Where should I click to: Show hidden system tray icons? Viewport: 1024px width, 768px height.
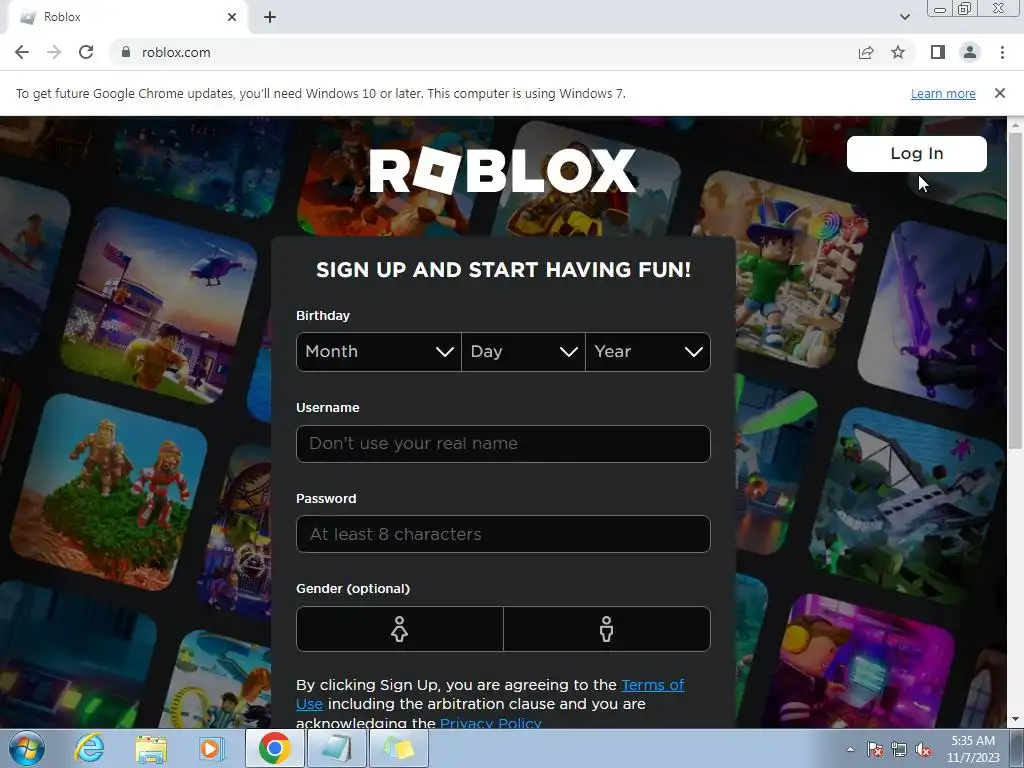[x=850, y=749]
